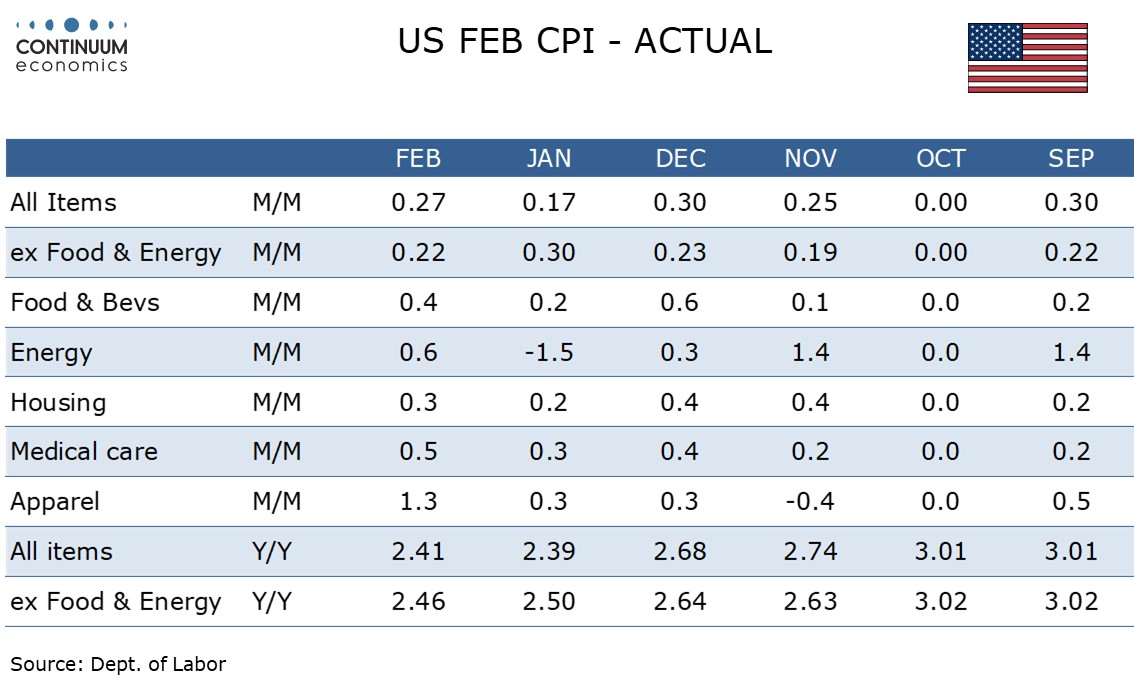The image size is (1134, 680).
Task: Click the NOV column header
Action: point(810,158)
